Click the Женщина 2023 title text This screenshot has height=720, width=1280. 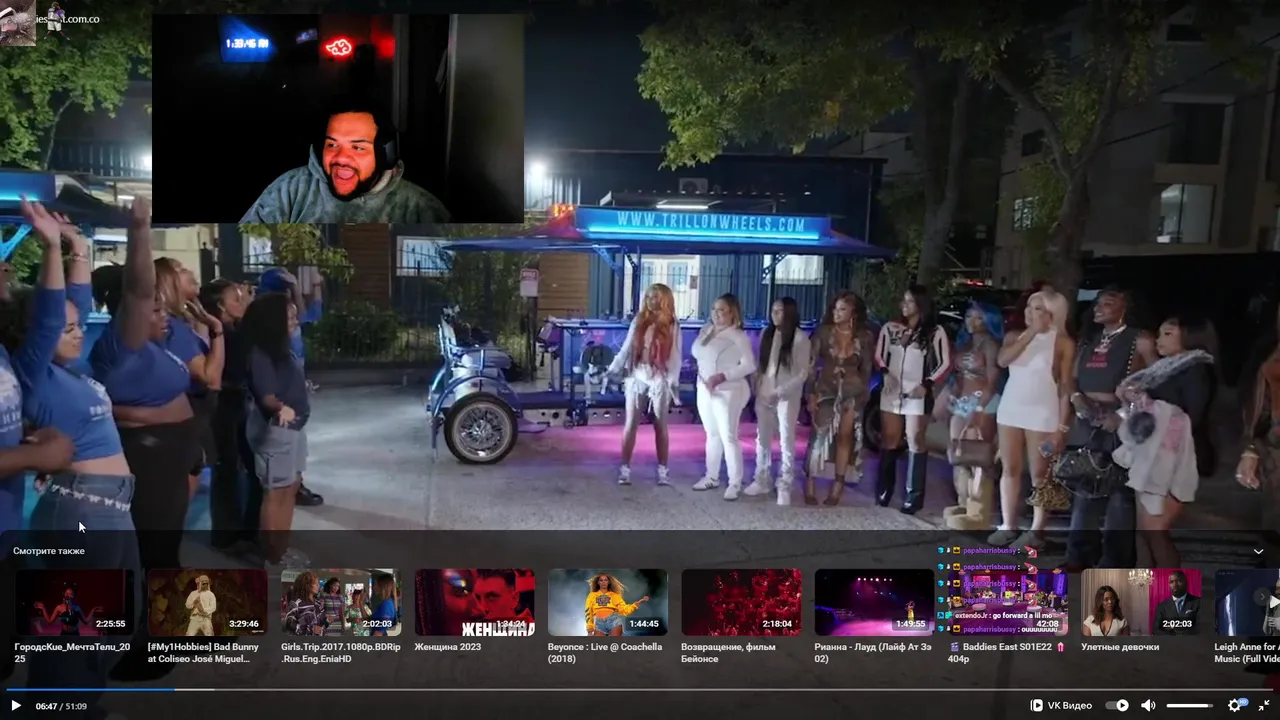click(447, 647)
